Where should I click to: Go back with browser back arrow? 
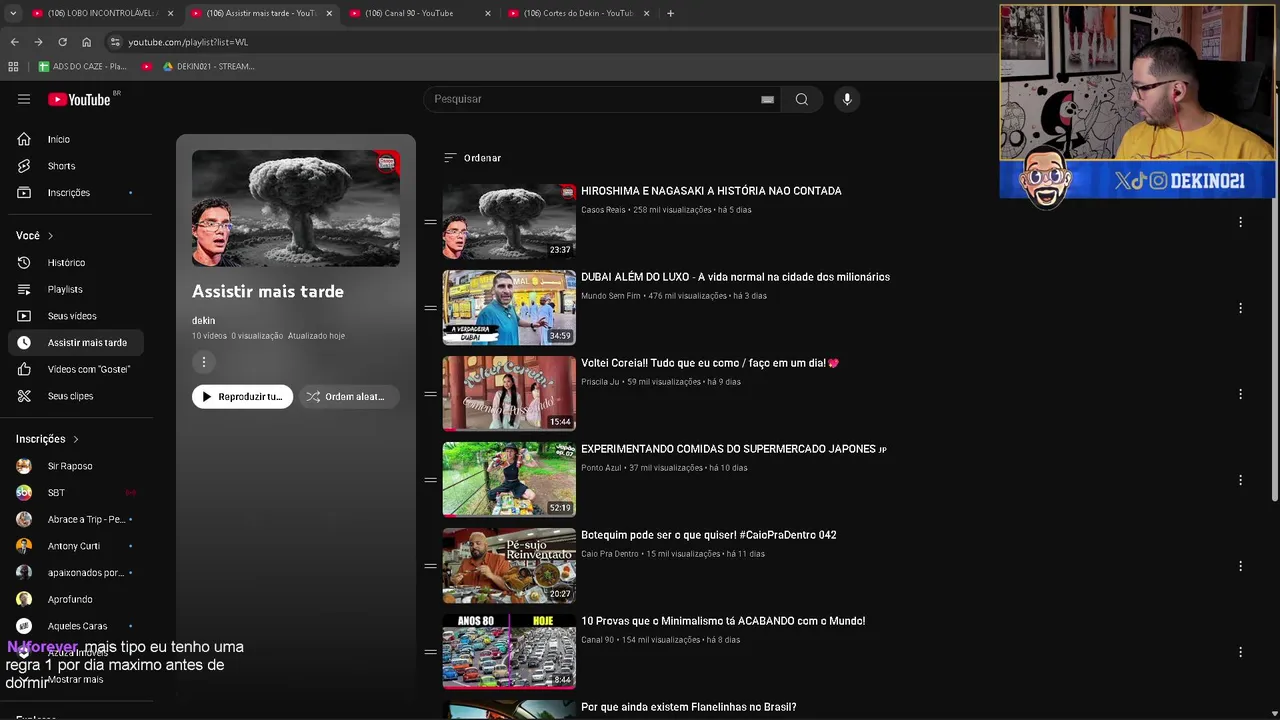14,42
